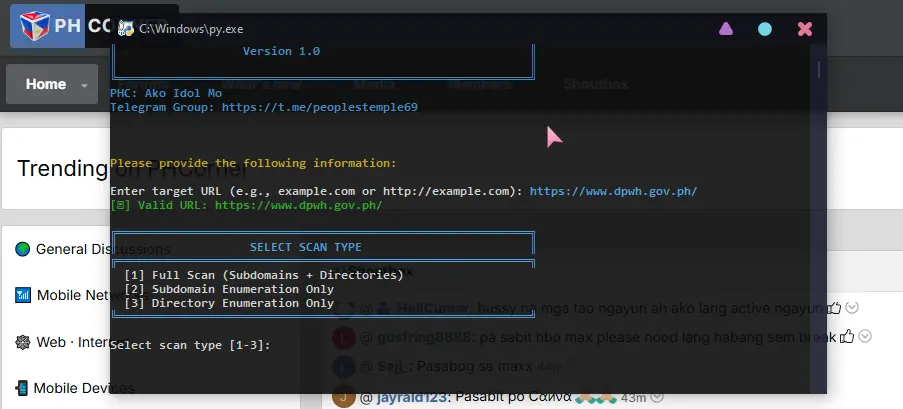Click the cyan circle maximize button
This screenshot has width=903, height=409.
(765, 29)
